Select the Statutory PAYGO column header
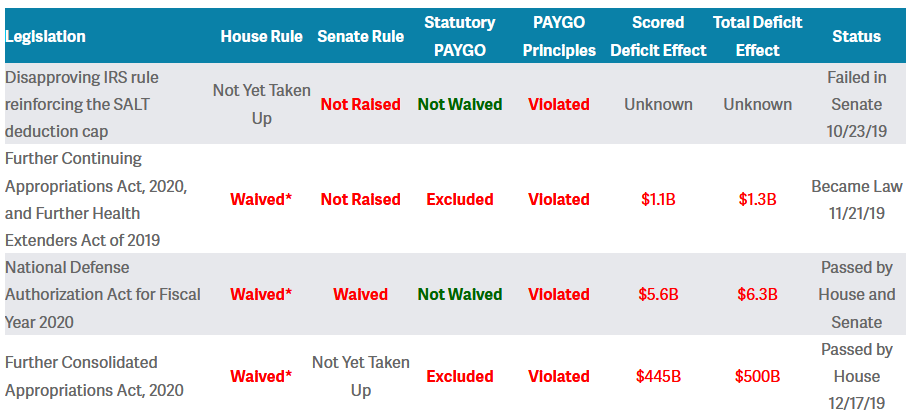Image resolution: width=911 pixels, height=419 pixels. click(x=459, y=36)
